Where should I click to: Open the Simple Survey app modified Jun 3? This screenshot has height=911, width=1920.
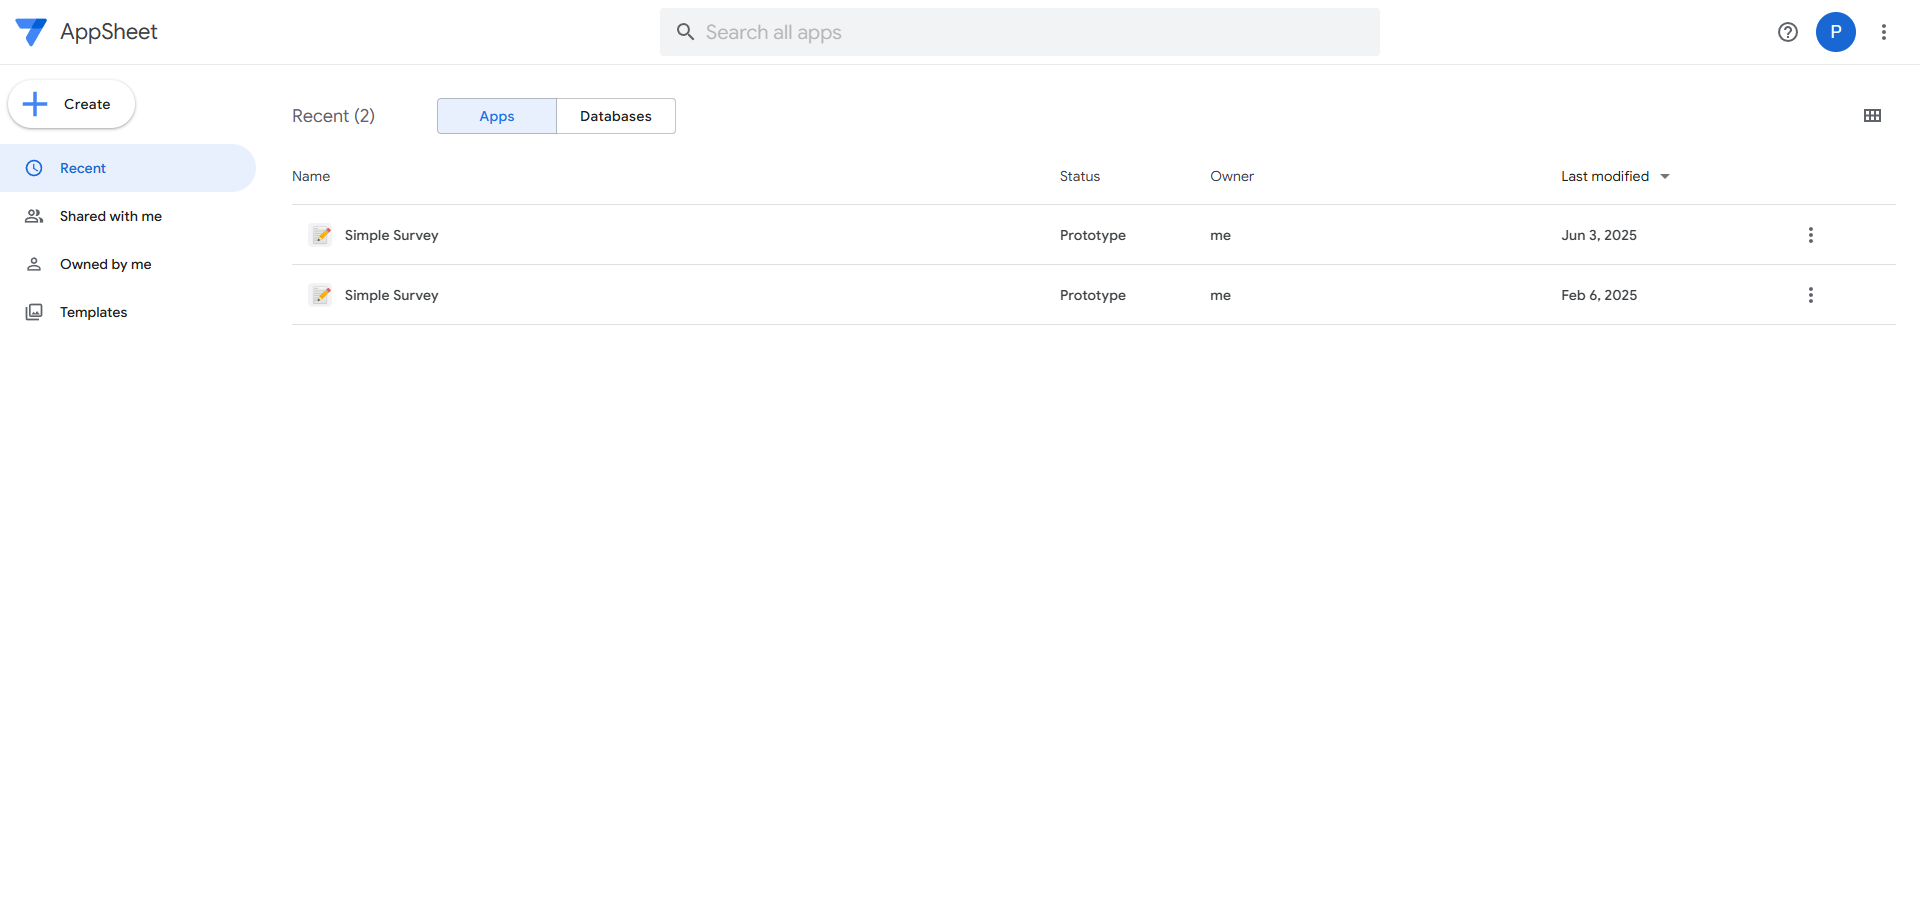tap(391, 235)
